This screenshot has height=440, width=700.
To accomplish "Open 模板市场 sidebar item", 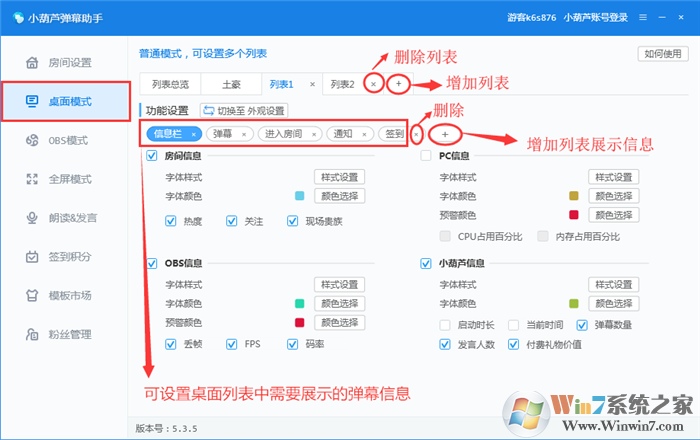I will tap(59, 295).
